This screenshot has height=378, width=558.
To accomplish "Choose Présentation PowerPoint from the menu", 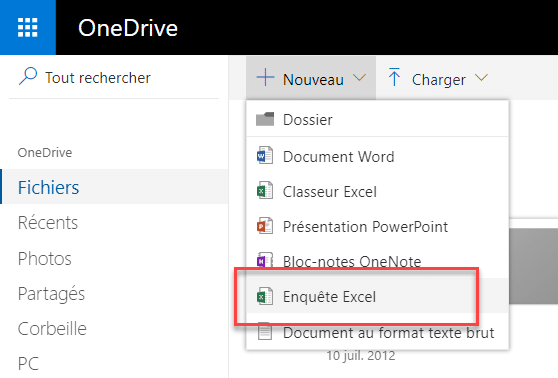I will click(378, 226).
